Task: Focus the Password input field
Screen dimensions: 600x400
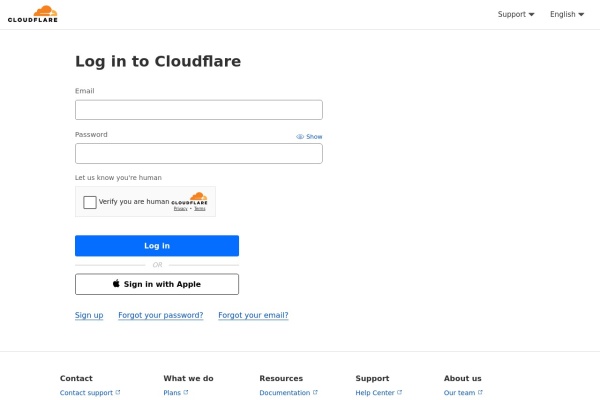Action: tap(199, 153)
